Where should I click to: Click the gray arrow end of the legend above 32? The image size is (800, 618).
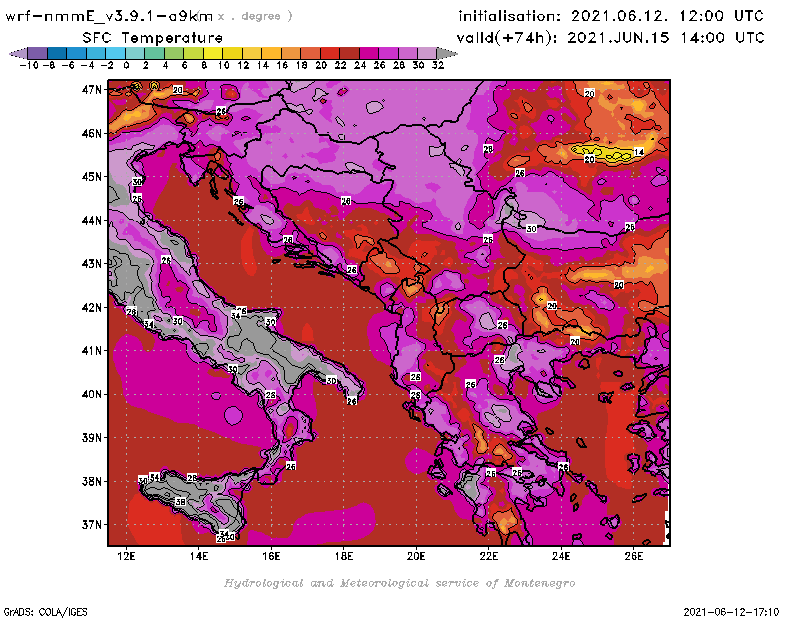point(447,54)
